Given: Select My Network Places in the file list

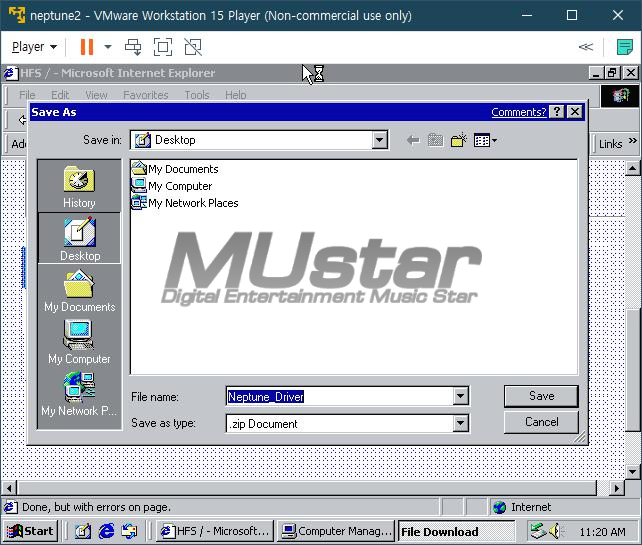Looking at the screenshot, I should click(185, 203).
